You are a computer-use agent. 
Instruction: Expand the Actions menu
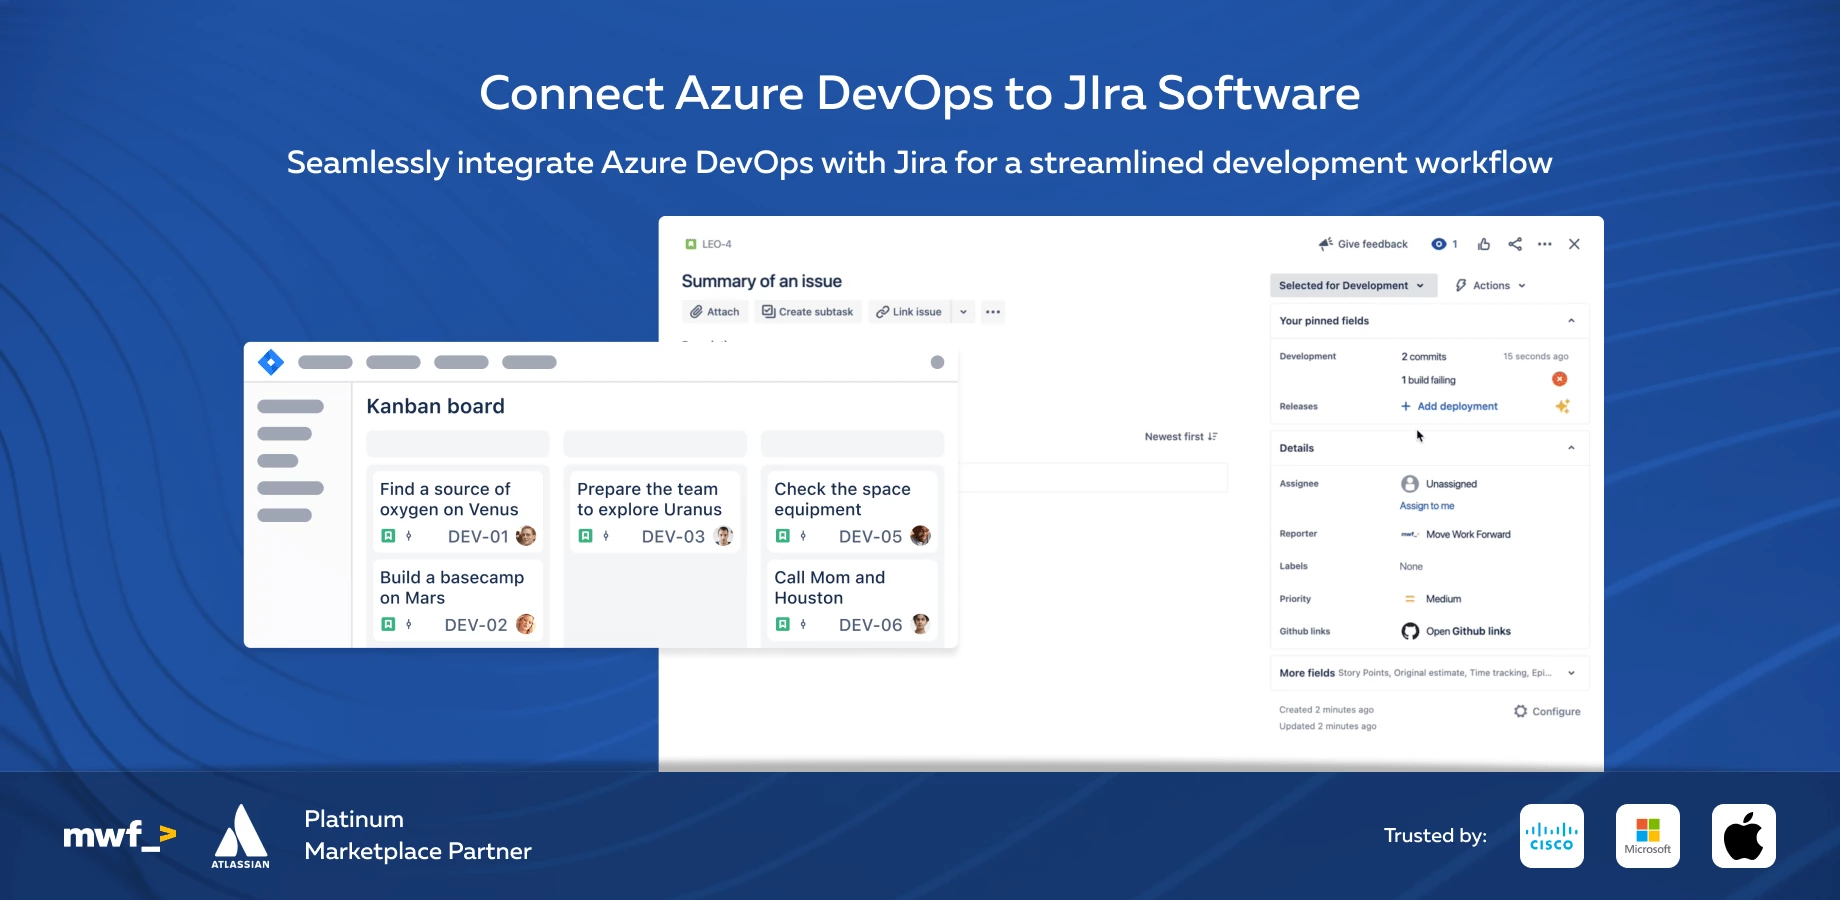1490,285
